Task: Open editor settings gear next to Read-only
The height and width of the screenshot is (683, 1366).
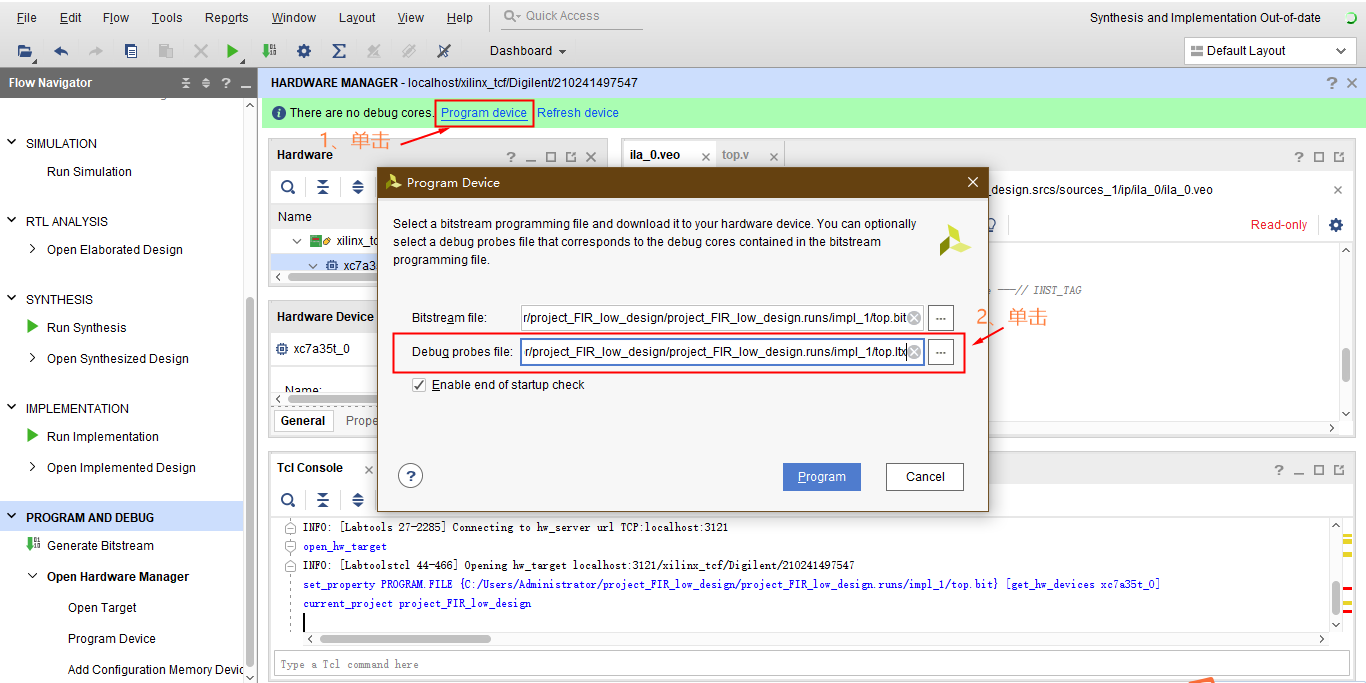Action: (x=1336, y=225)
